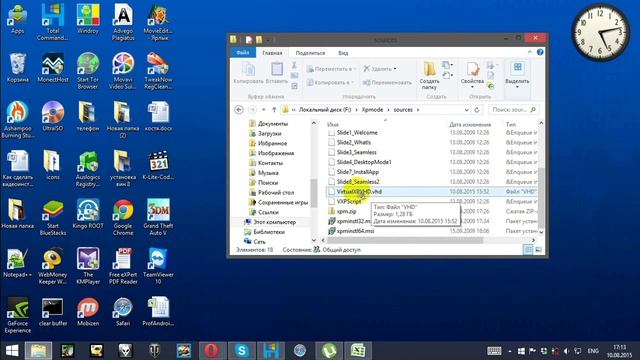Click the Переименовать ribbon button
Image resolution: width=640 pixels, height=360 pixels.
pos(387,82)
